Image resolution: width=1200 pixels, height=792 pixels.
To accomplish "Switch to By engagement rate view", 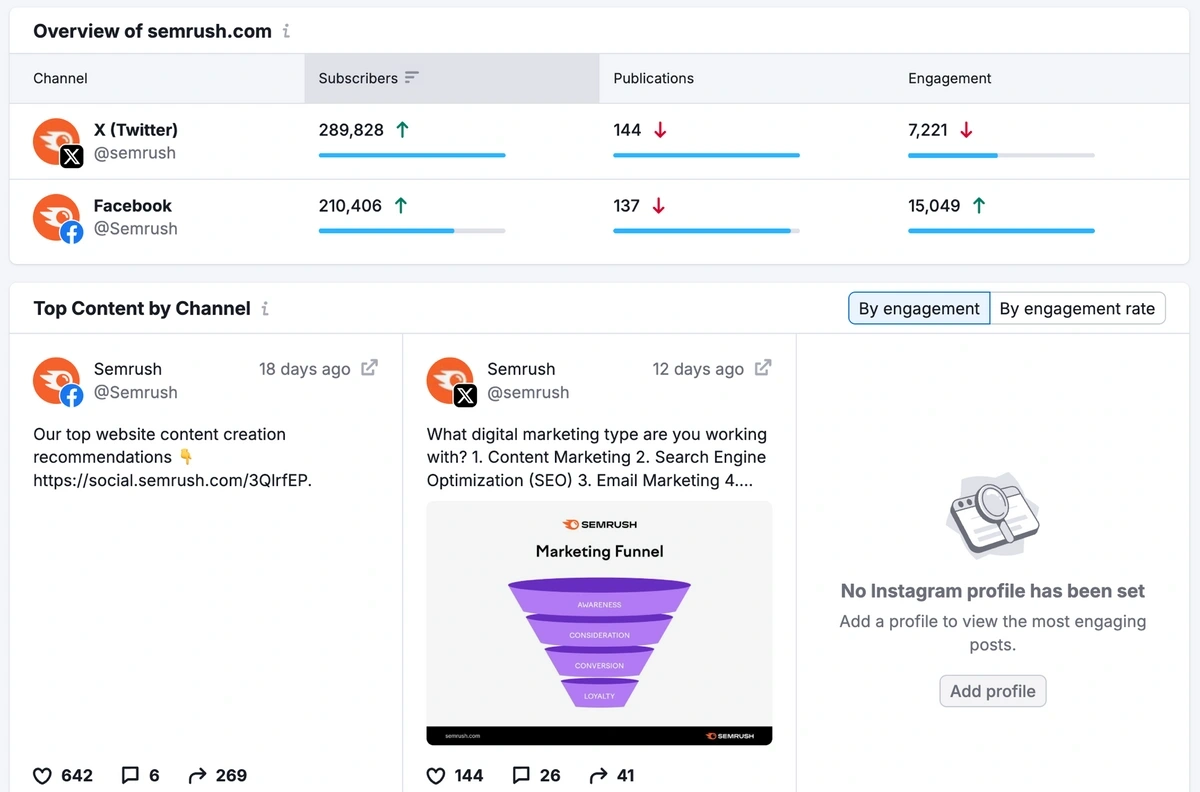I will pos(1077,308).
